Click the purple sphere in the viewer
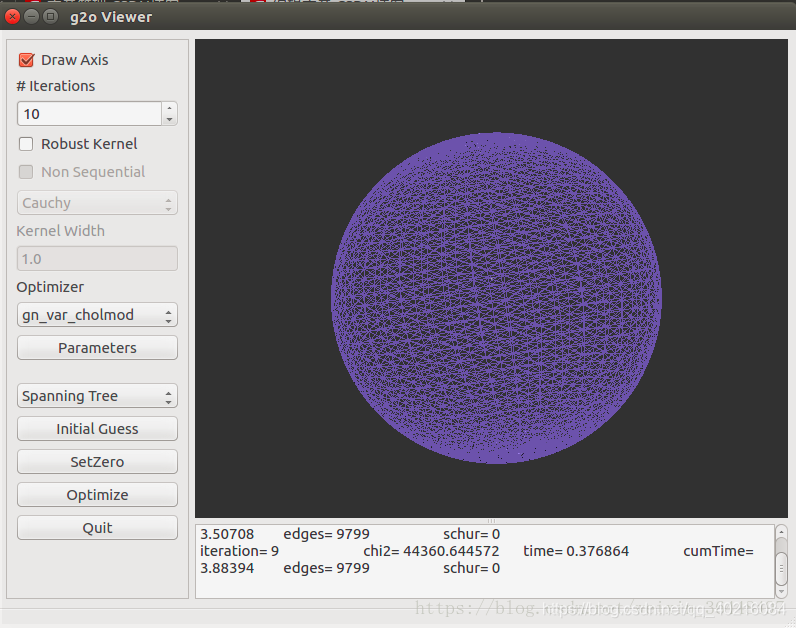Image resolution: width=796 pixels, height=628 pixels. point(496,298)
